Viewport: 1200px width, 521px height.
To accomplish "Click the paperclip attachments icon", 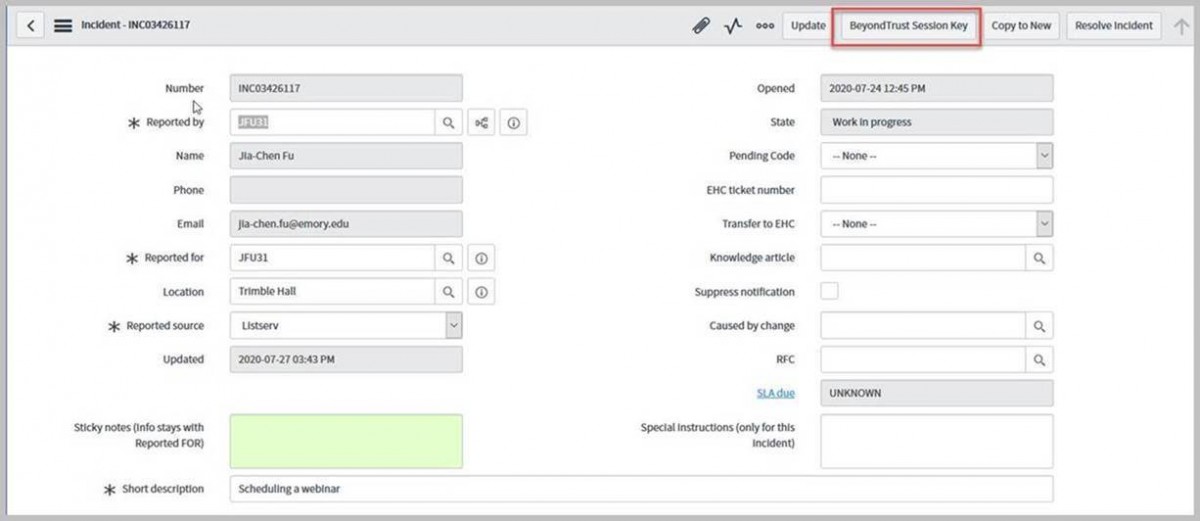I will 701,26.
